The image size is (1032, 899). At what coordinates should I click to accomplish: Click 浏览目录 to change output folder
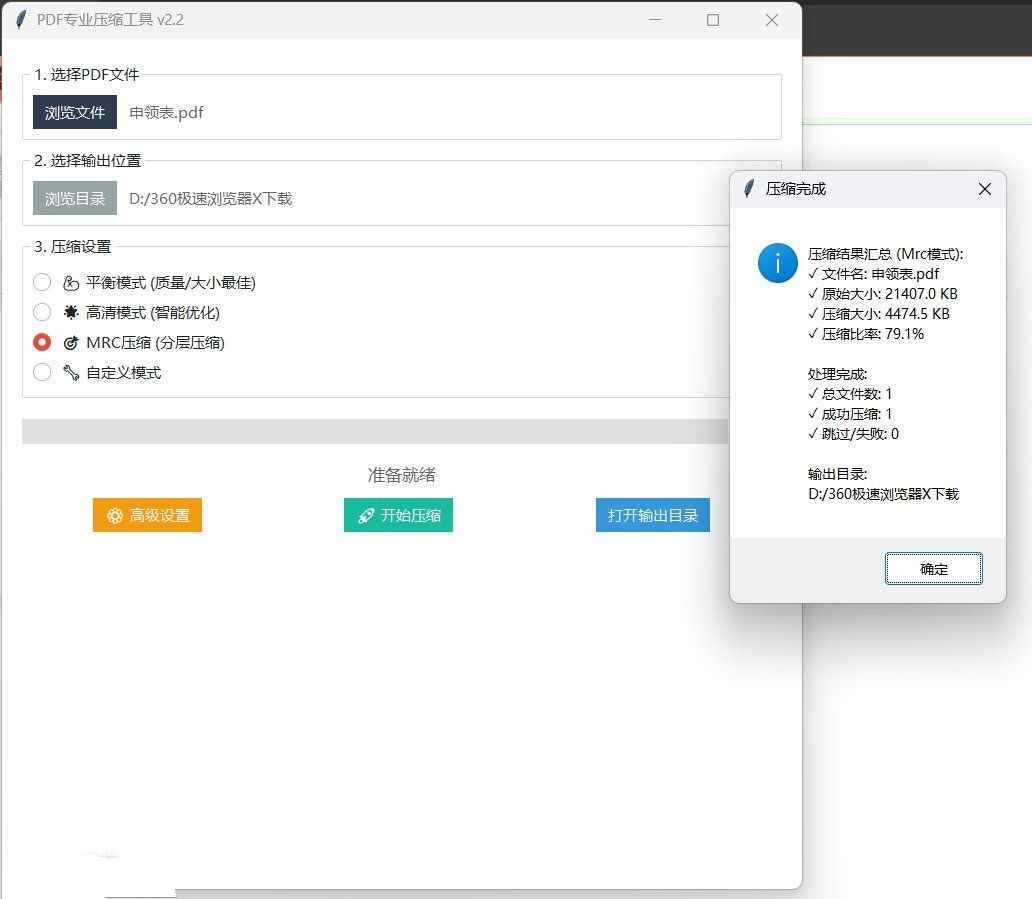coord(74,198)
